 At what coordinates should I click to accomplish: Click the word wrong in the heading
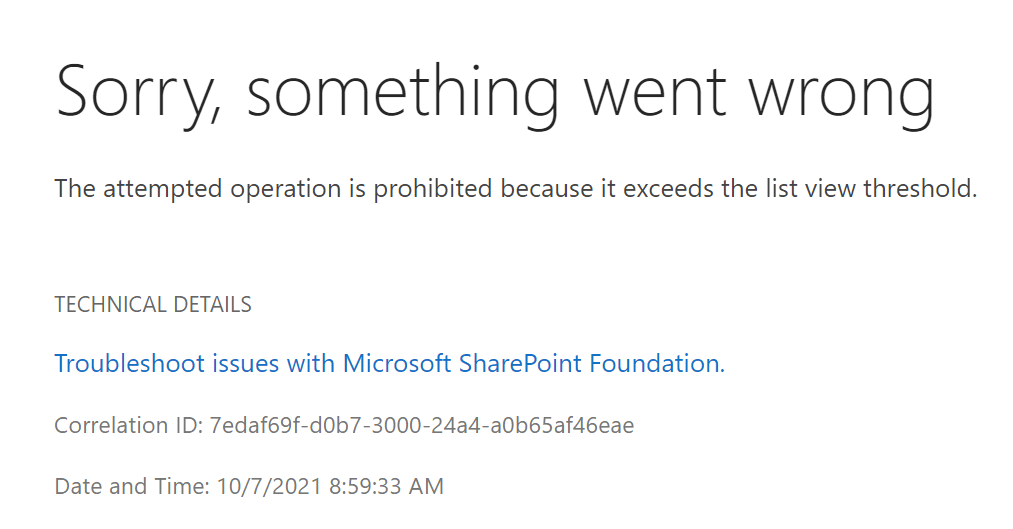pos(842,97)
